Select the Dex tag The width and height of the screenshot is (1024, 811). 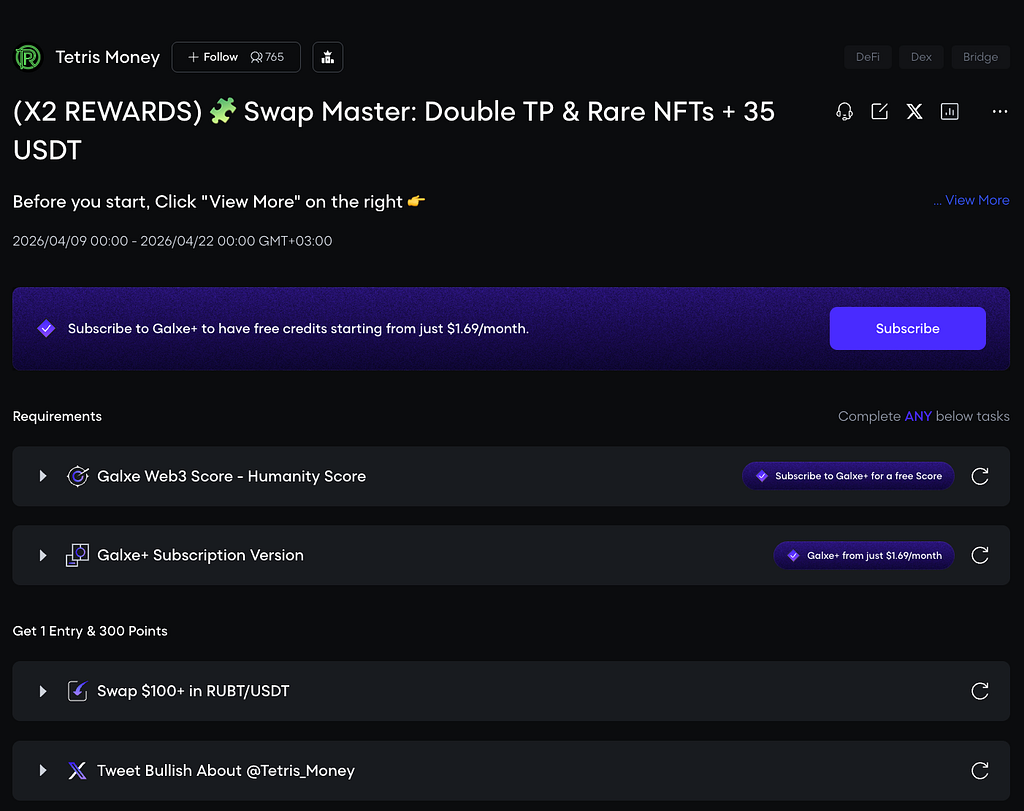click(x=921, y=57)
